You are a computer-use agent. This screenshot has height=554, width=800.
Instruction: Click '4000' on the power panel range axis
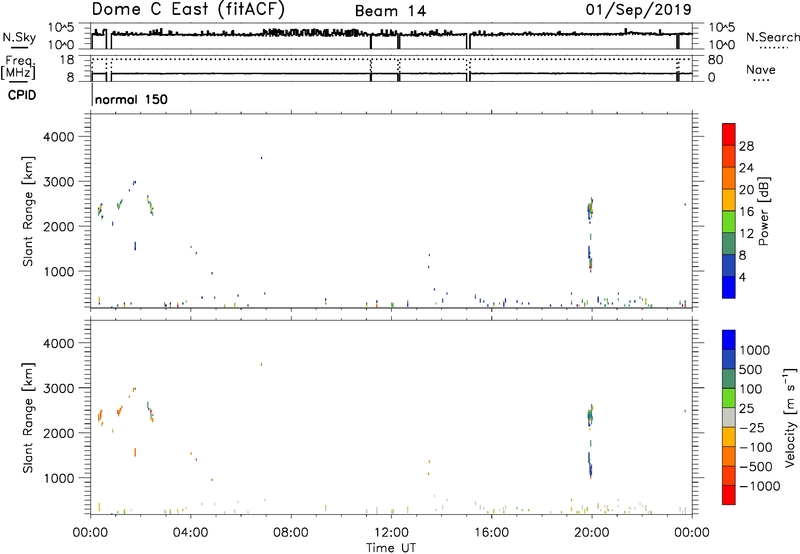coord(59,137)
